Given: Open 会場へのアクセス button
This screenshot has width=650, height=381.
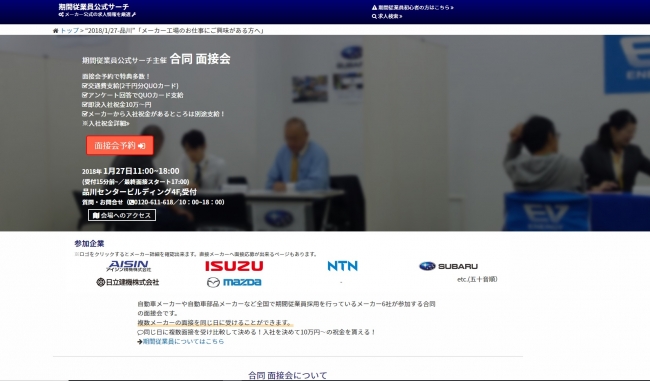Looking at the screenshot, I should click(x=122, y=215).
